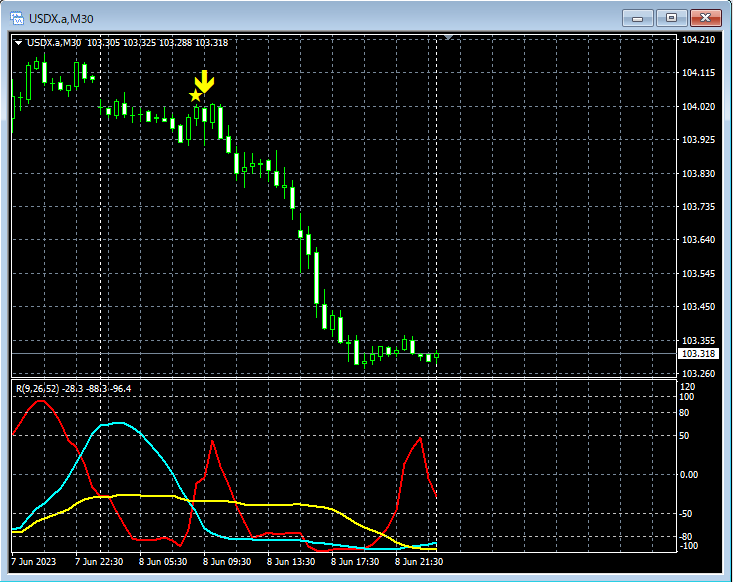Click the indicator label R(9,26,52)
The width and height of the screenshot is (734, 582).
tap(37, 389)
